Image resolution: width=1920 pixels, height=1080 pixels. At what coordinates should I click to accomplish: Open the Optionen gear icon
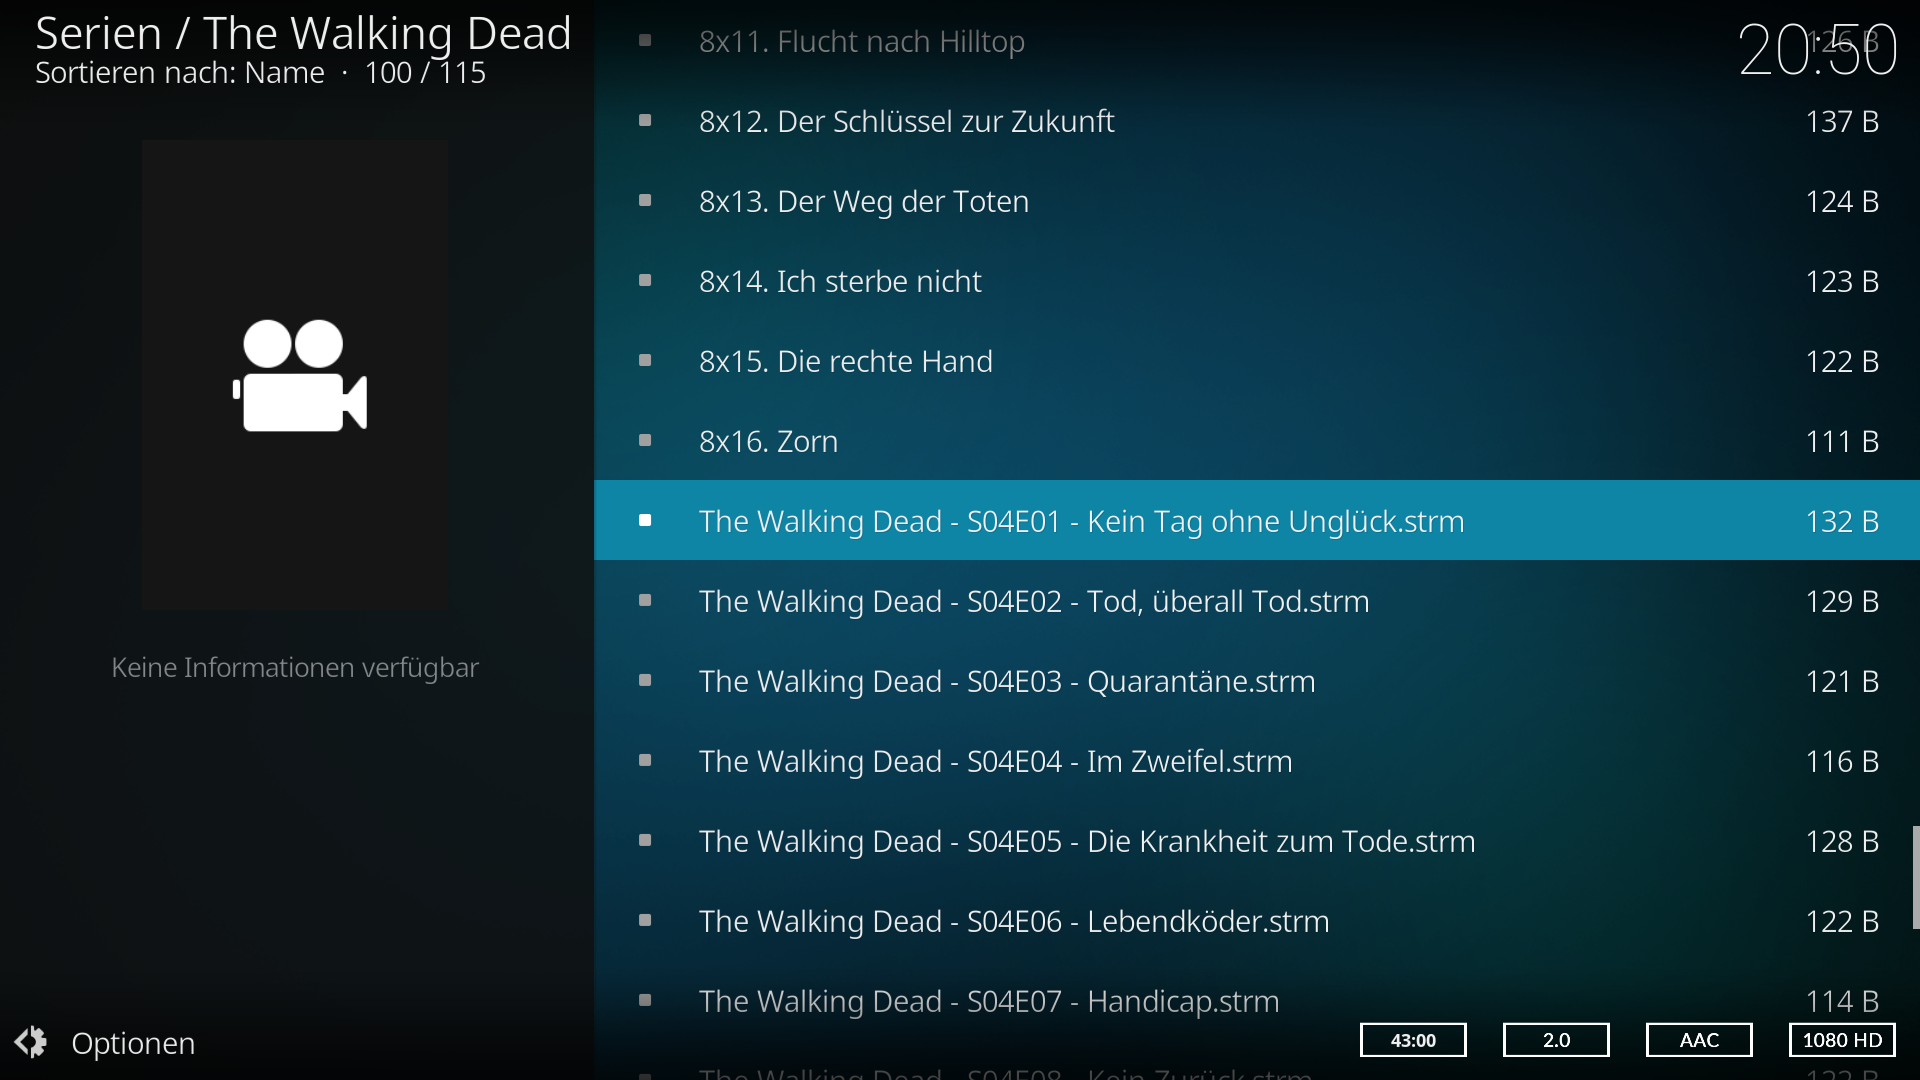coord(31,1042)
